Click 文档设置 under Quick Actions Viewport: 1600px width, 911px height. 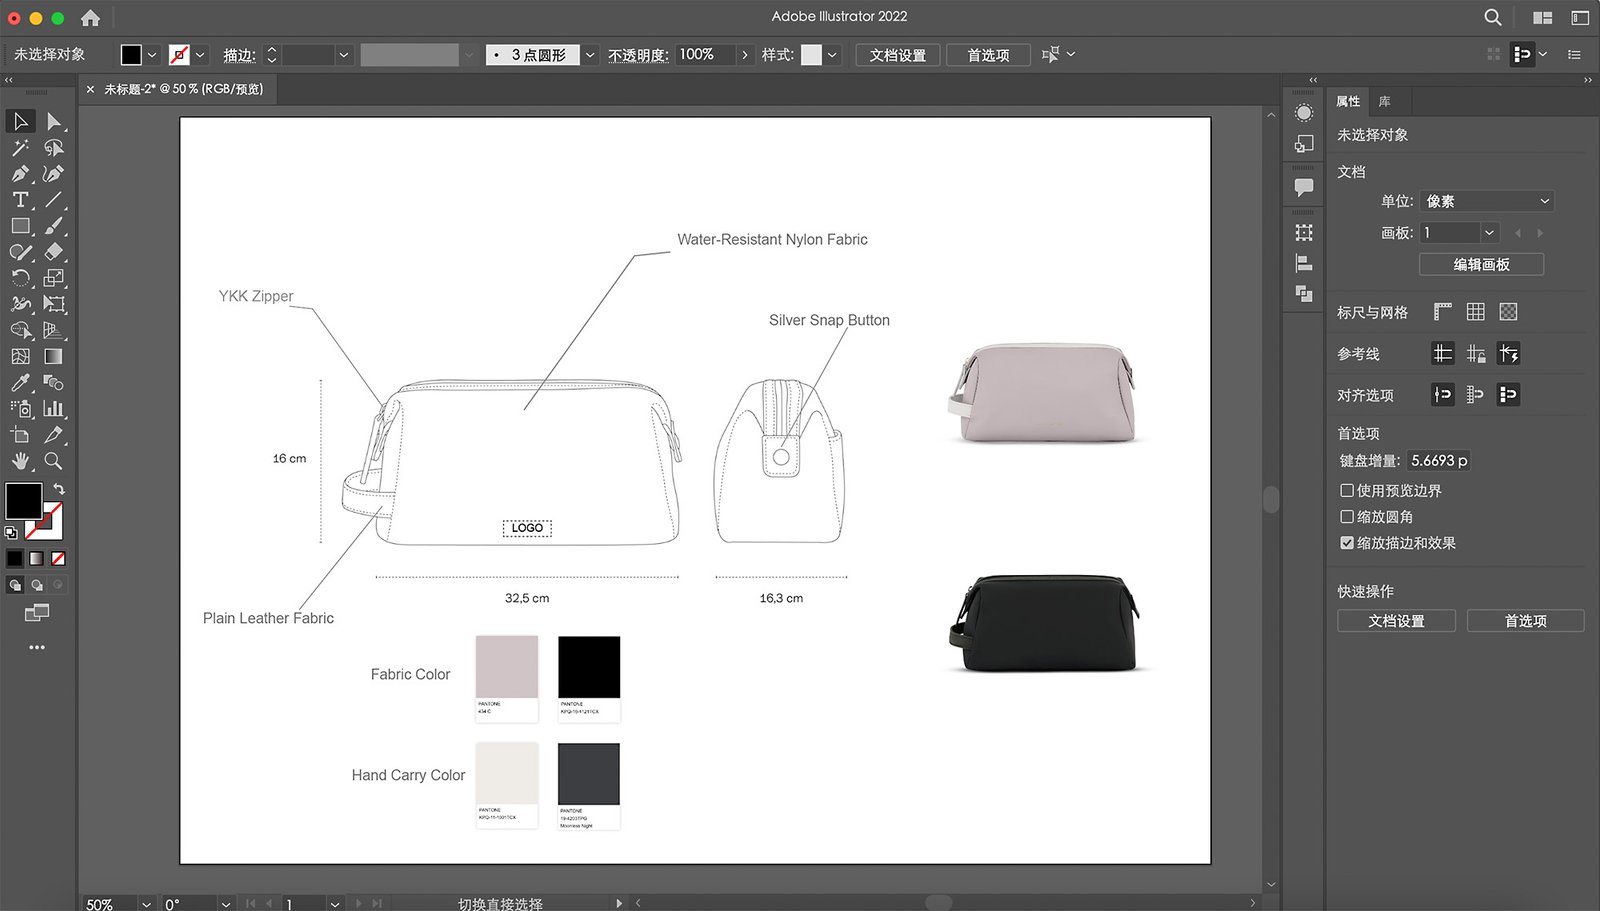(1396, 621)
